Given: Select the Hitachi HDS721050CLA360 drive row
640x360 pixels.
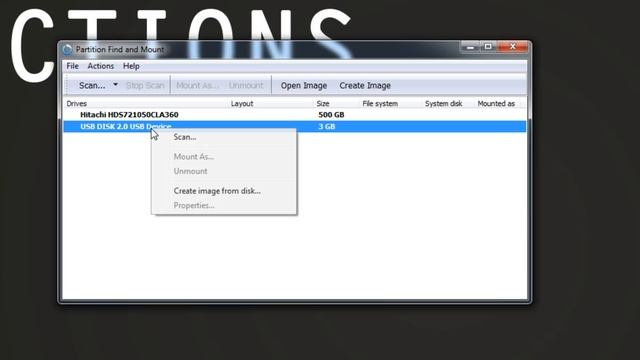Looking at the screenshot, I should pyautogui.click(x=295, y=115).
